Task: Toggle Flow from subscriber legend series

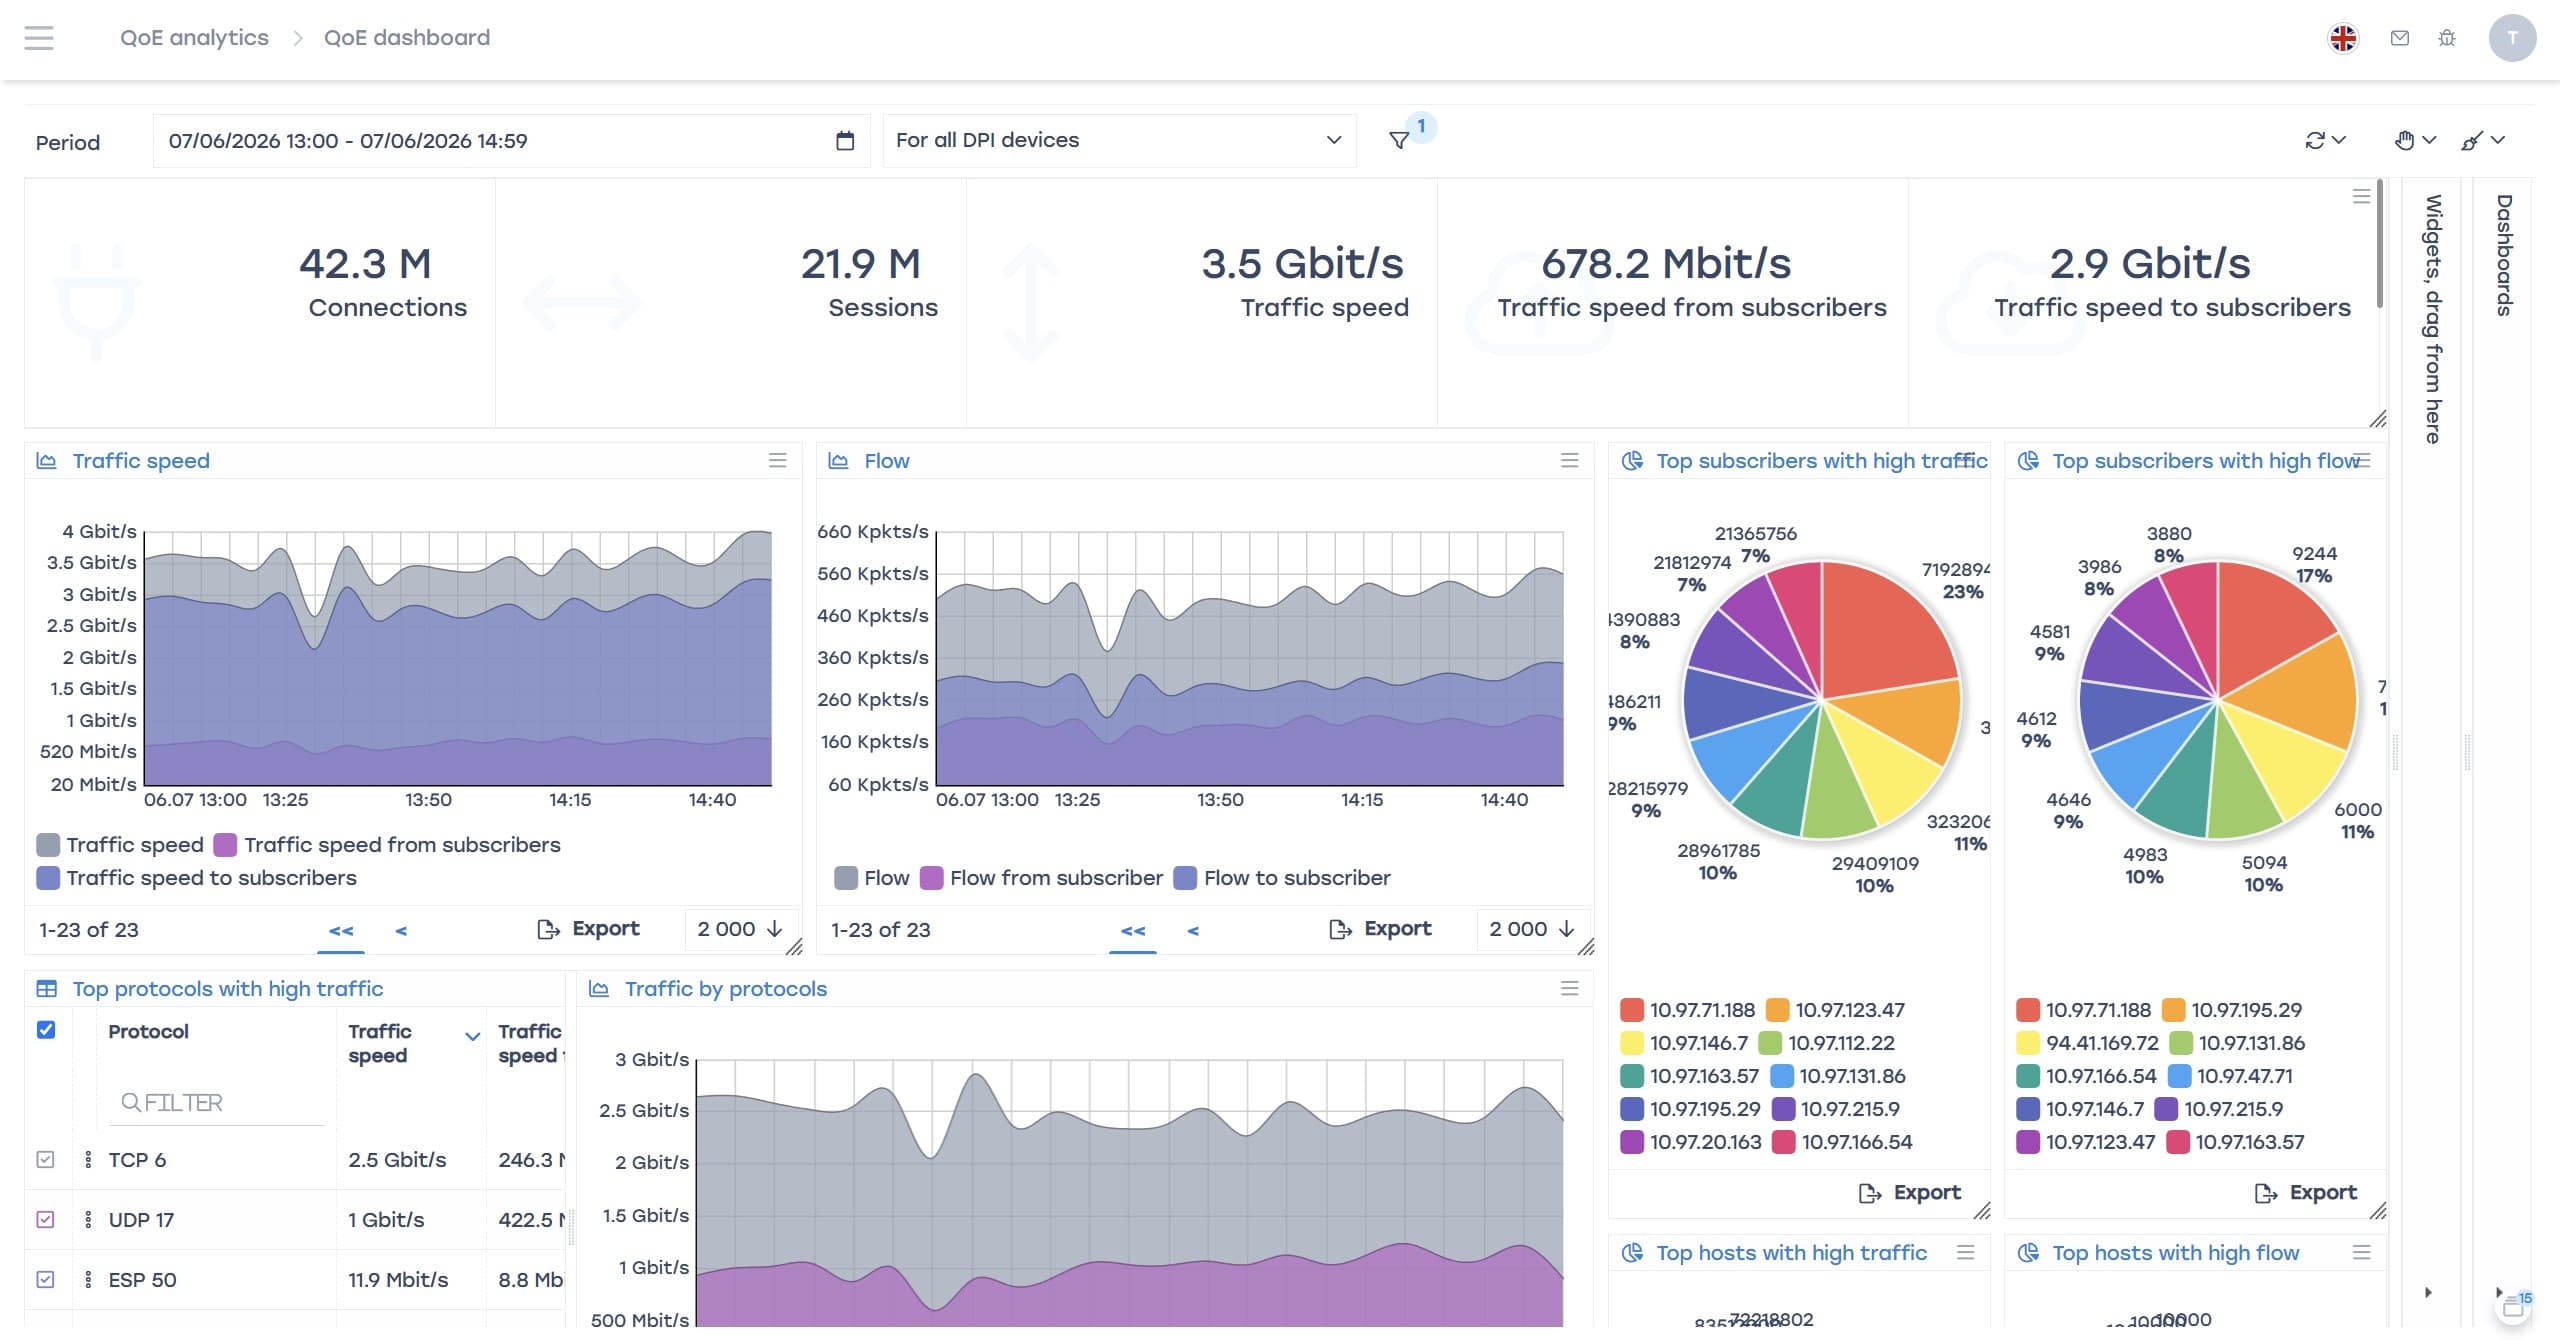Action: (1041, 877)
